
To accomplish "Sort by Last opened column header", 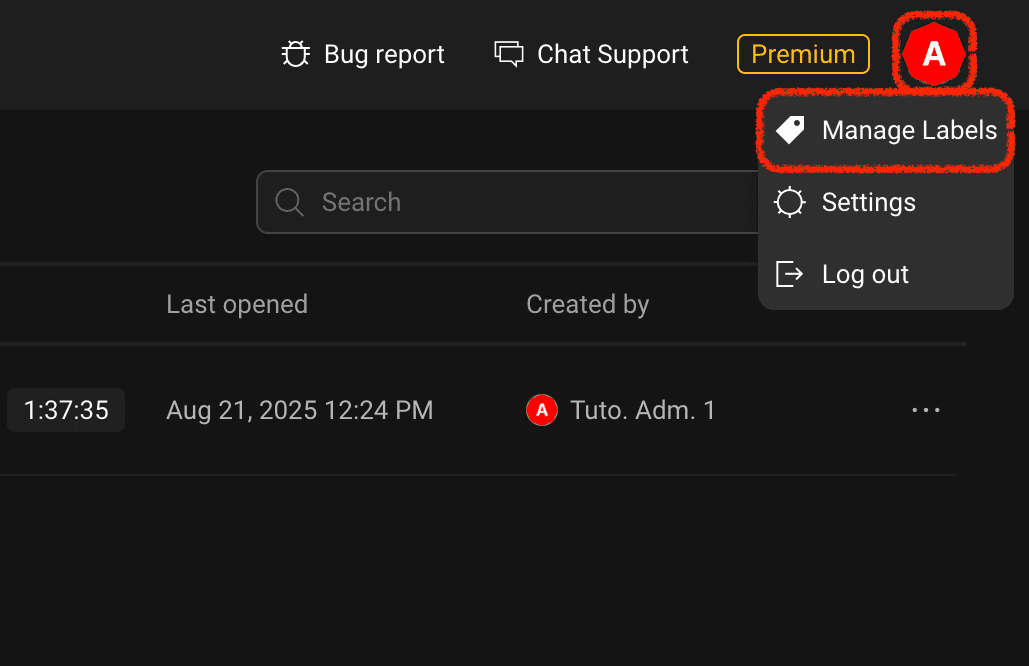I will (x=237, y=304).
